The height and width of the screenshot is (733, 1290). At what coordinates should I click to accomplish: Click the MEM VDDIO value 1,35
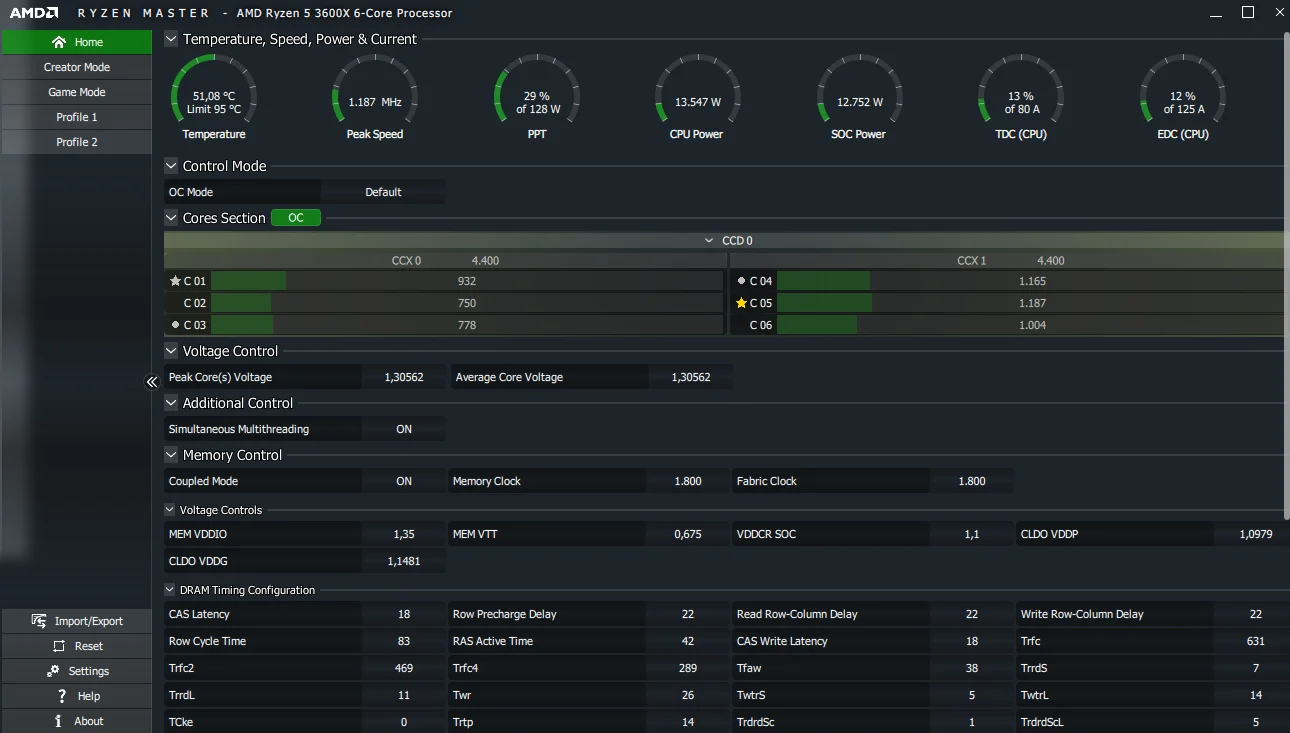coord(404,534)
